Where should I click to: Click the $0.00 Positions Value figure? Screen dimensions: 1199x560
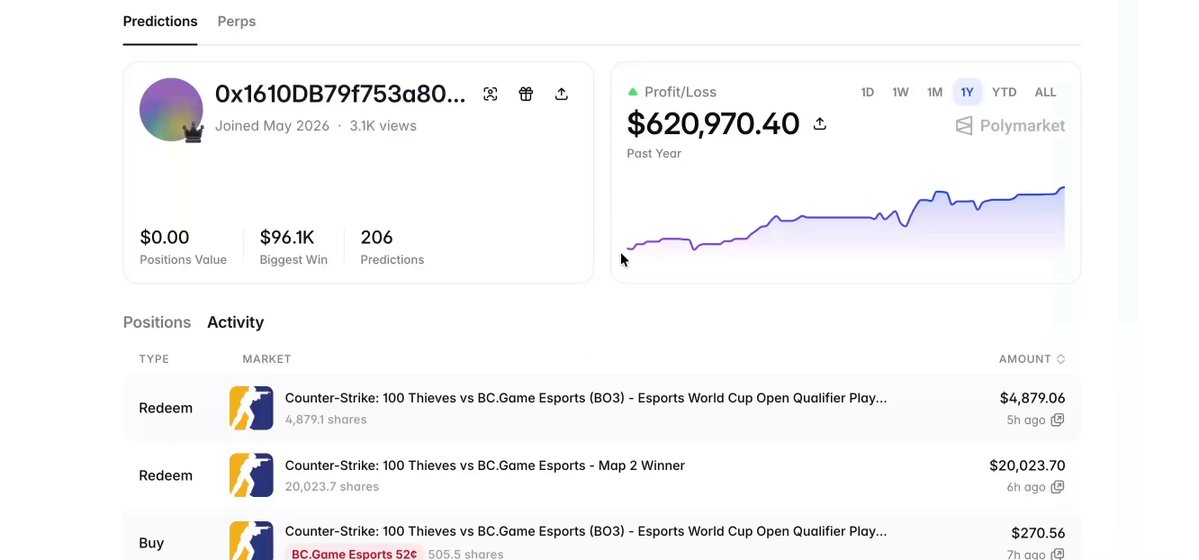164,237
